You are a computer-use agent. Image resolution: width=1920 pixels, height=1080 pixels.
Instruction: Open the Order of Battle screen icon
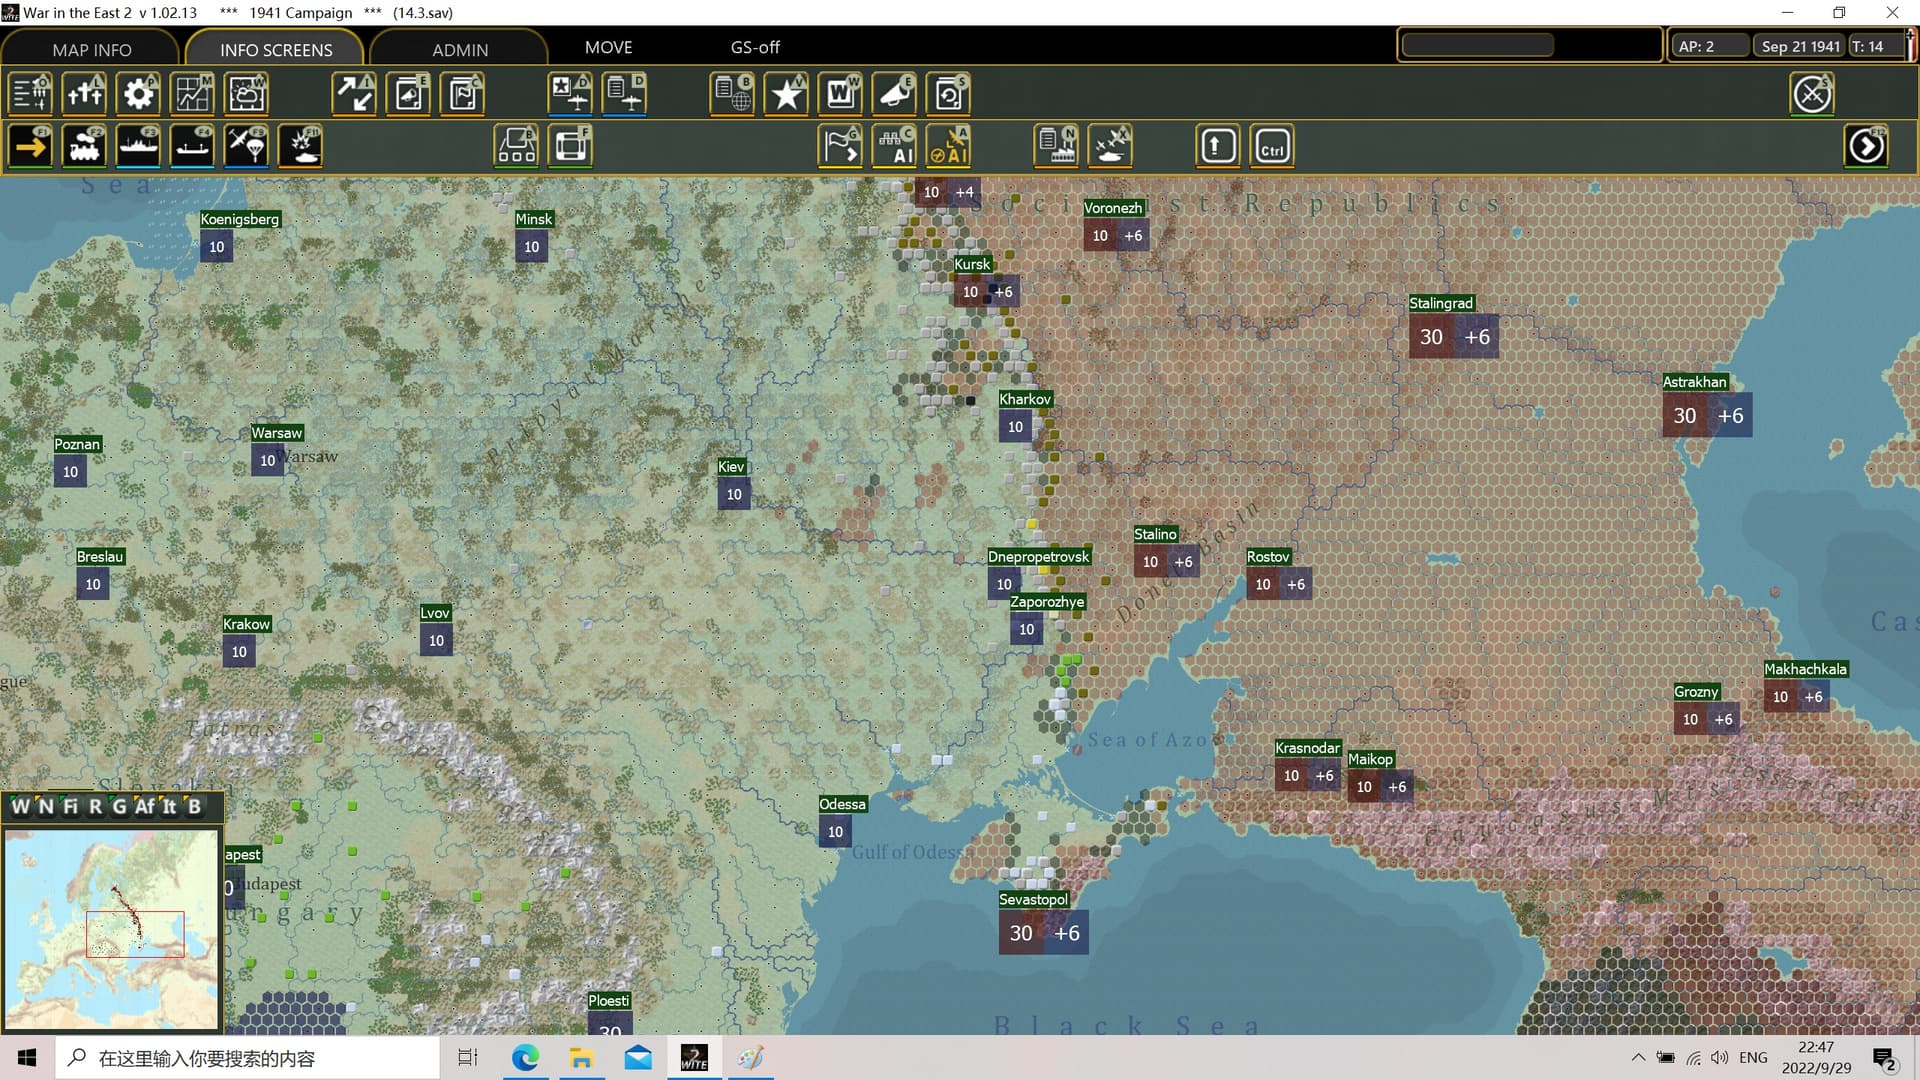30,94
